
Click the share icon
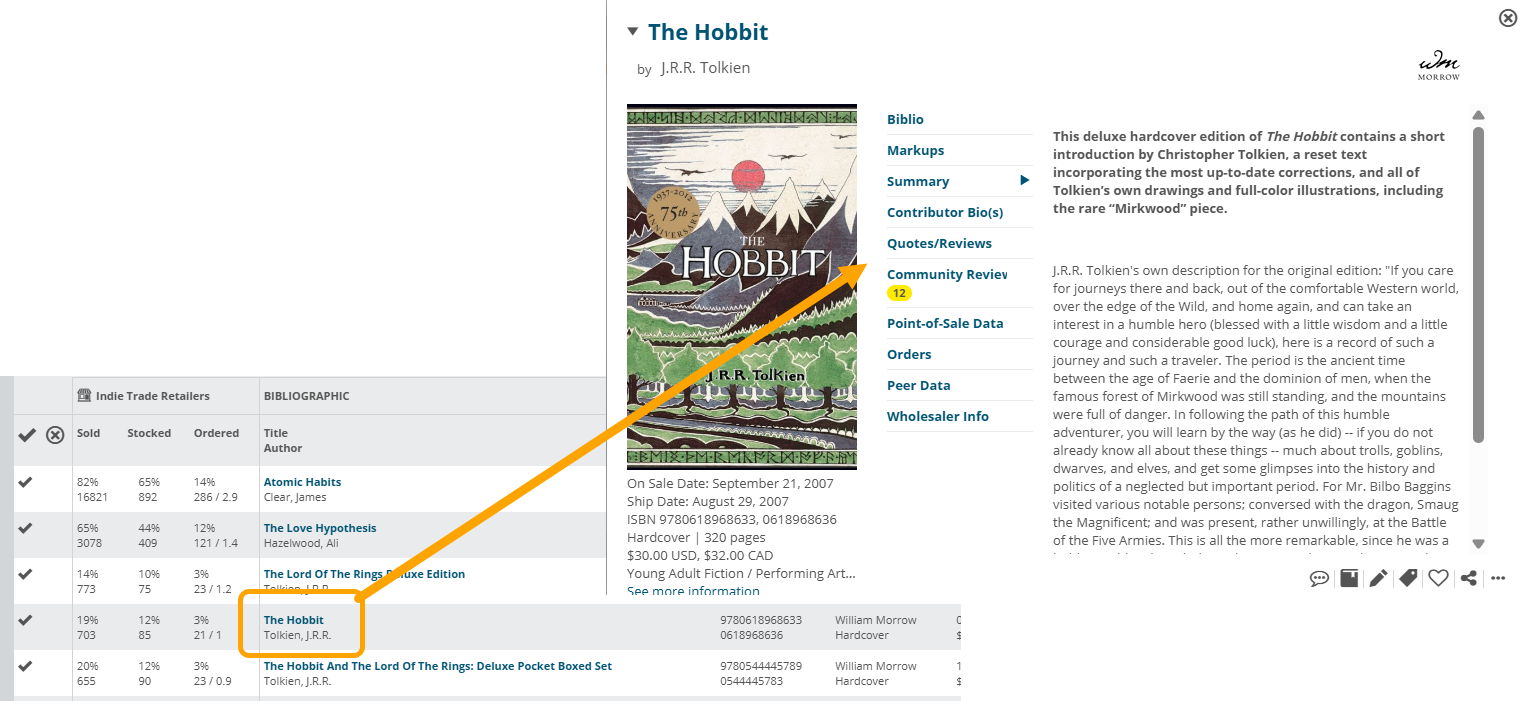pos(1468,578)
